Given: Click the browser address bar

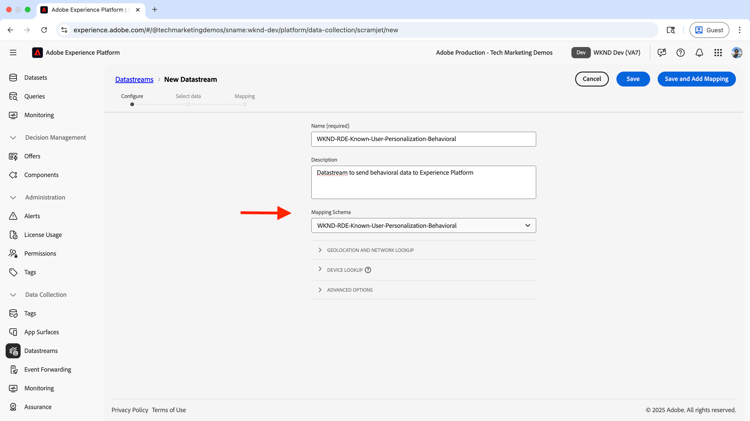Looking at the screenshot, I should coord(358,30).
